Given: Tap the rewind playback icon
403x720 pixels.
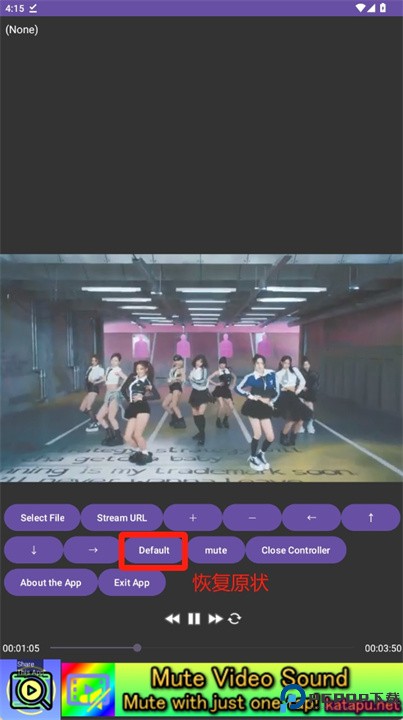Looking at the screenshot, I should tap(173, 619).
